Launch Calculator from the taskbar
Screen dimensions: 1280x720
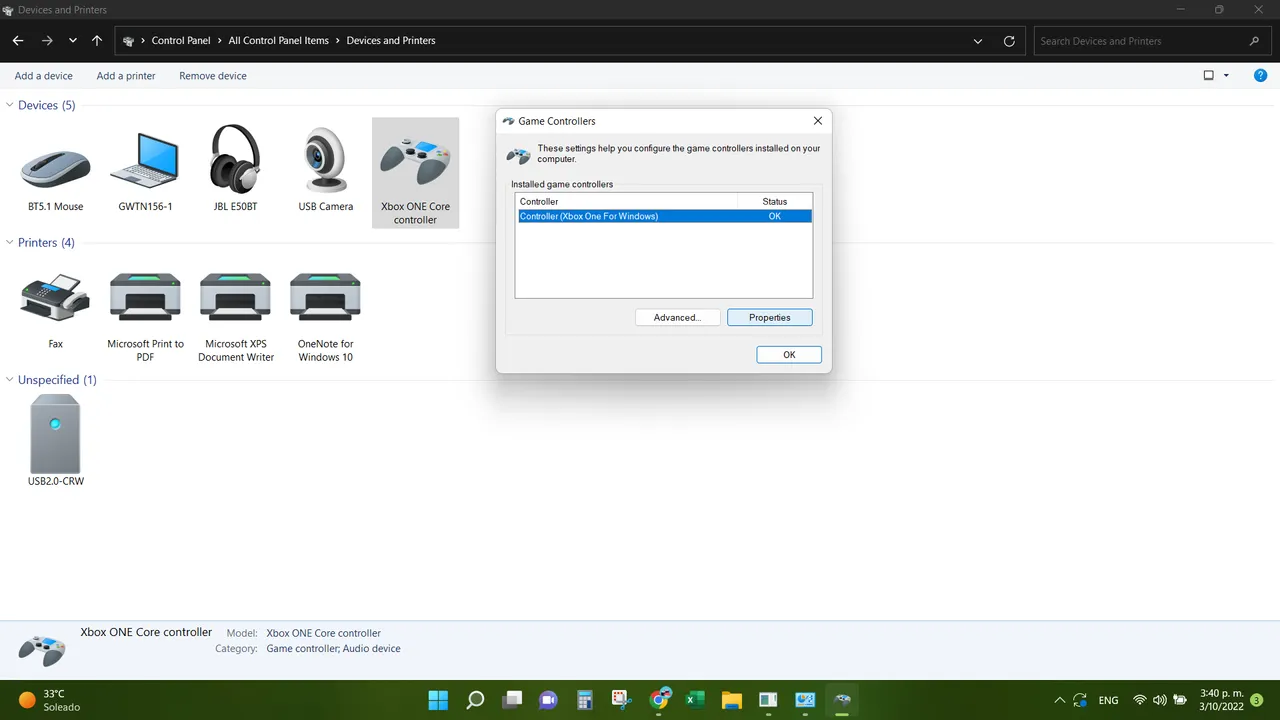tap(585, 700)
